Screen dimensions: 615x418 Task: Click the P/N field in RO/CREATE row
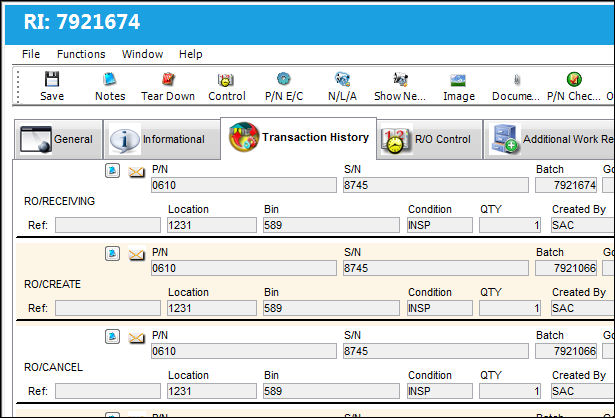(244, 268)
